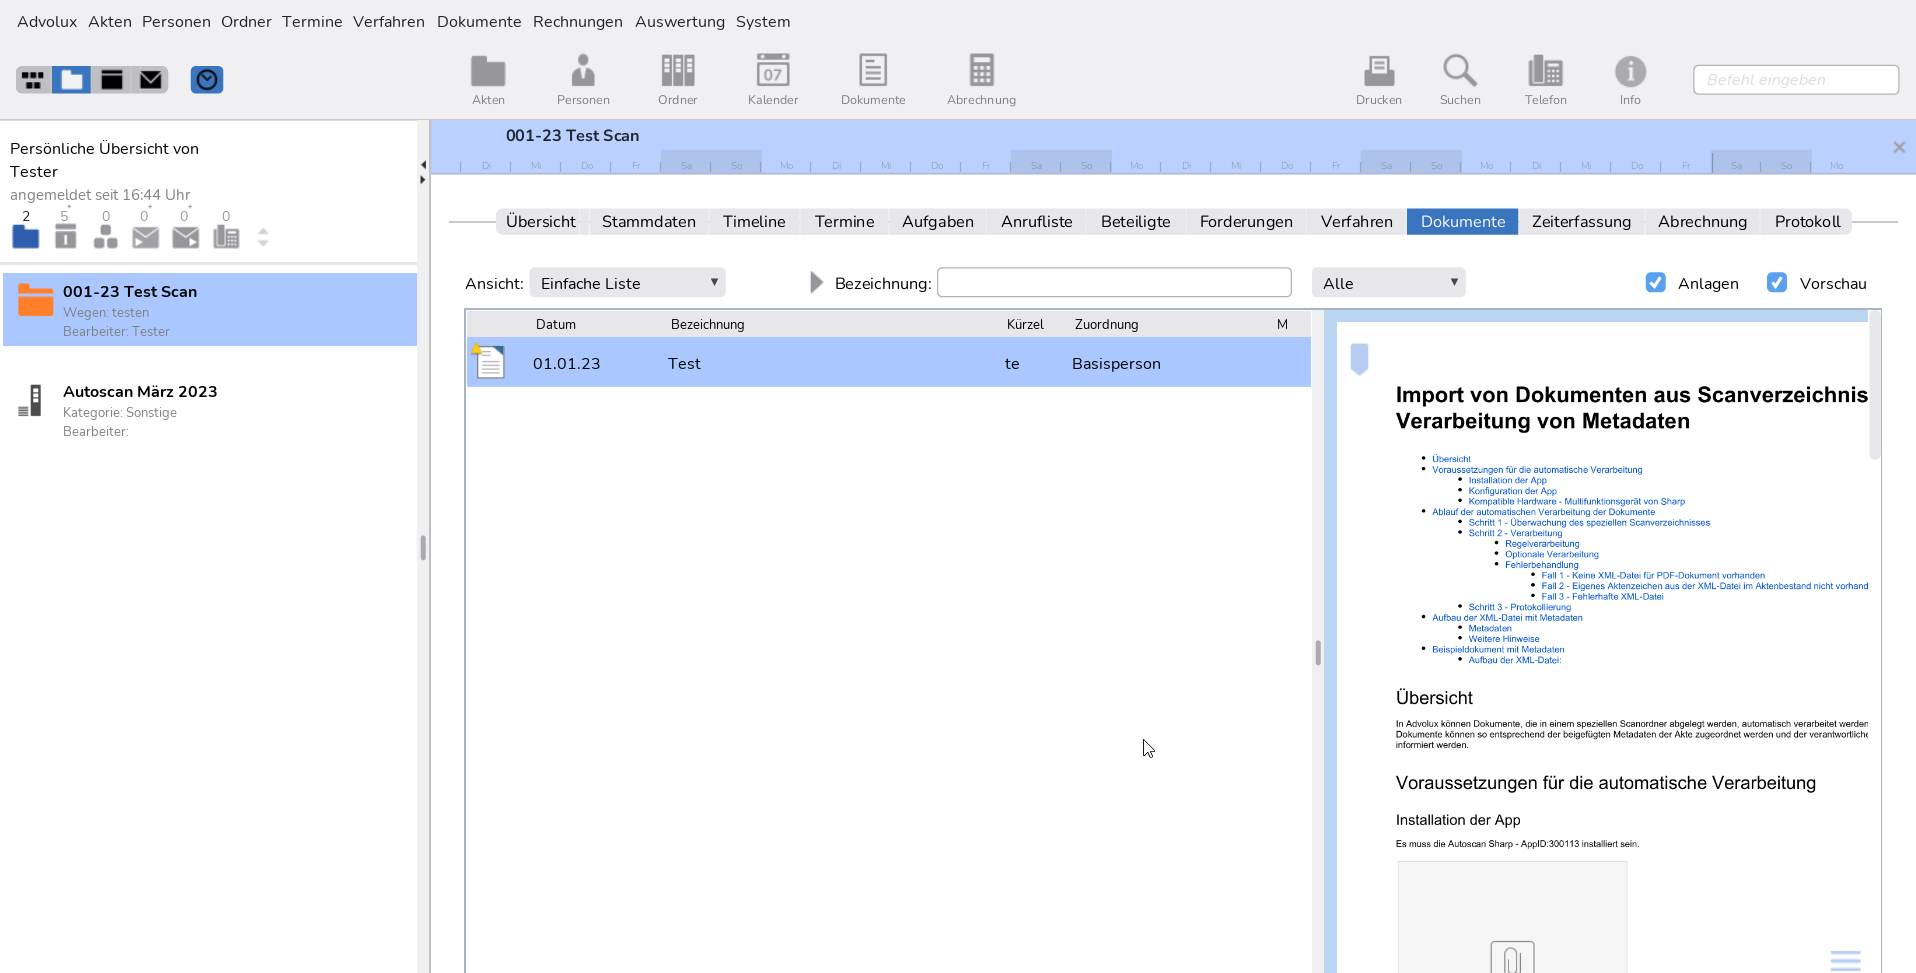Click in the Bezeichnung filter field
Viewport: 1916px width, 973px height.
click(1114, 283)
